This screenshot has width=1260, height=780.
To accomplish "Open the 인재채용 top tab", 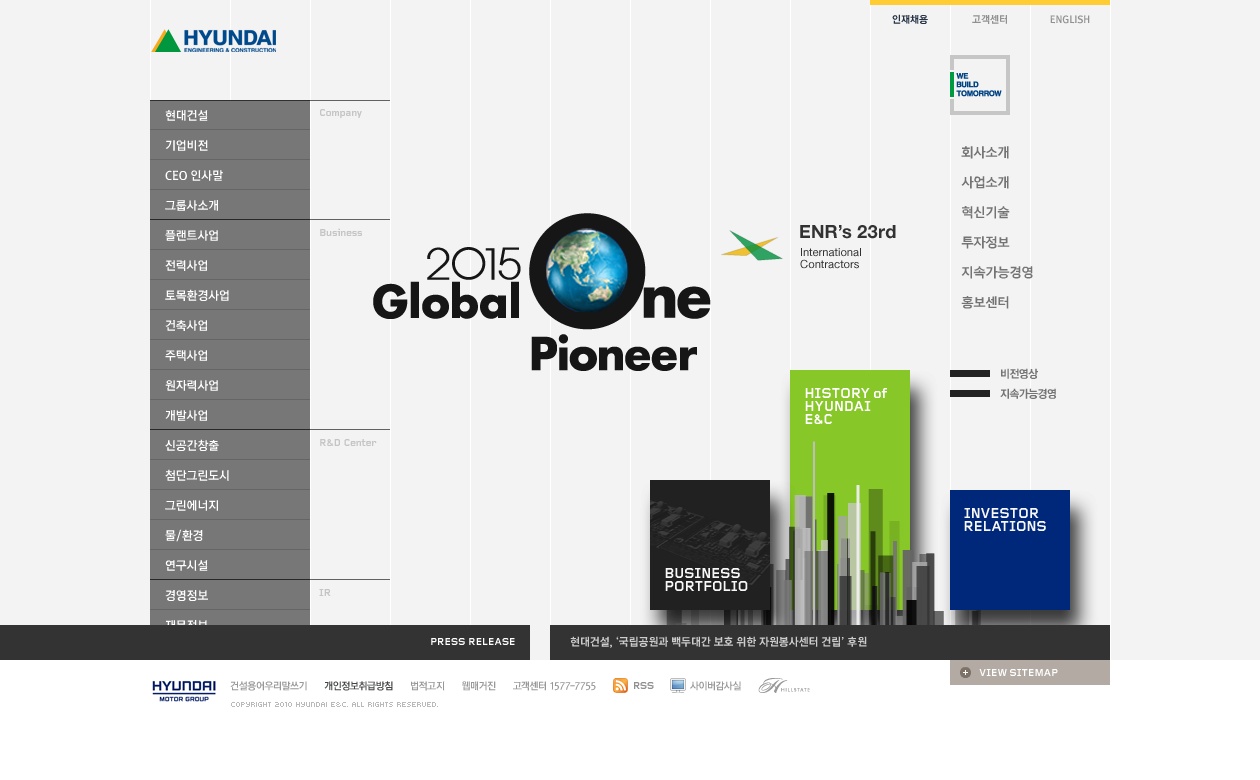I will click(910, 19).
